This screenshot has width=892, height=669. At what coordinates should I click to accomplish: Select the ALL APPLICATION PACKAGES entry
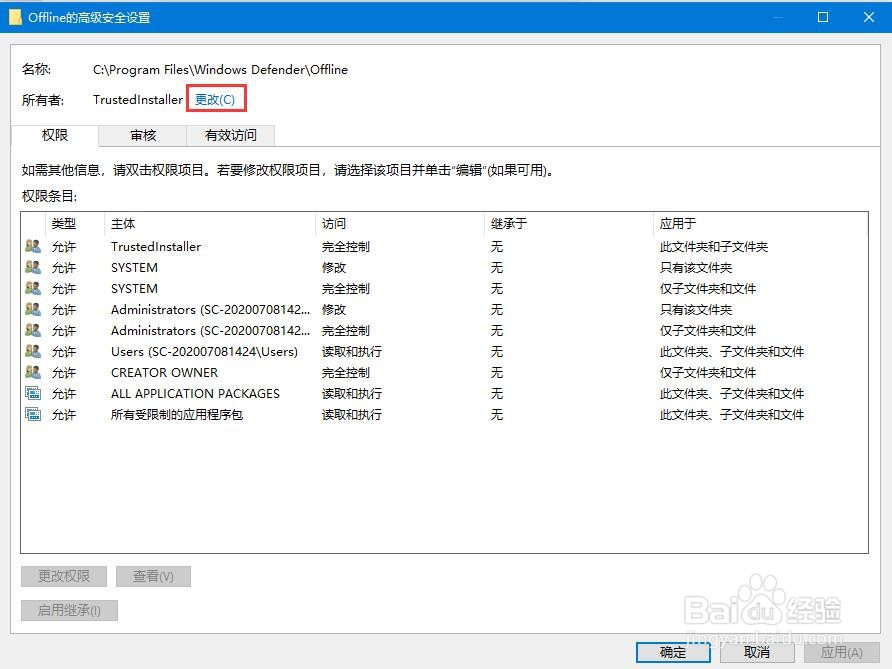(x=444, y=394)
